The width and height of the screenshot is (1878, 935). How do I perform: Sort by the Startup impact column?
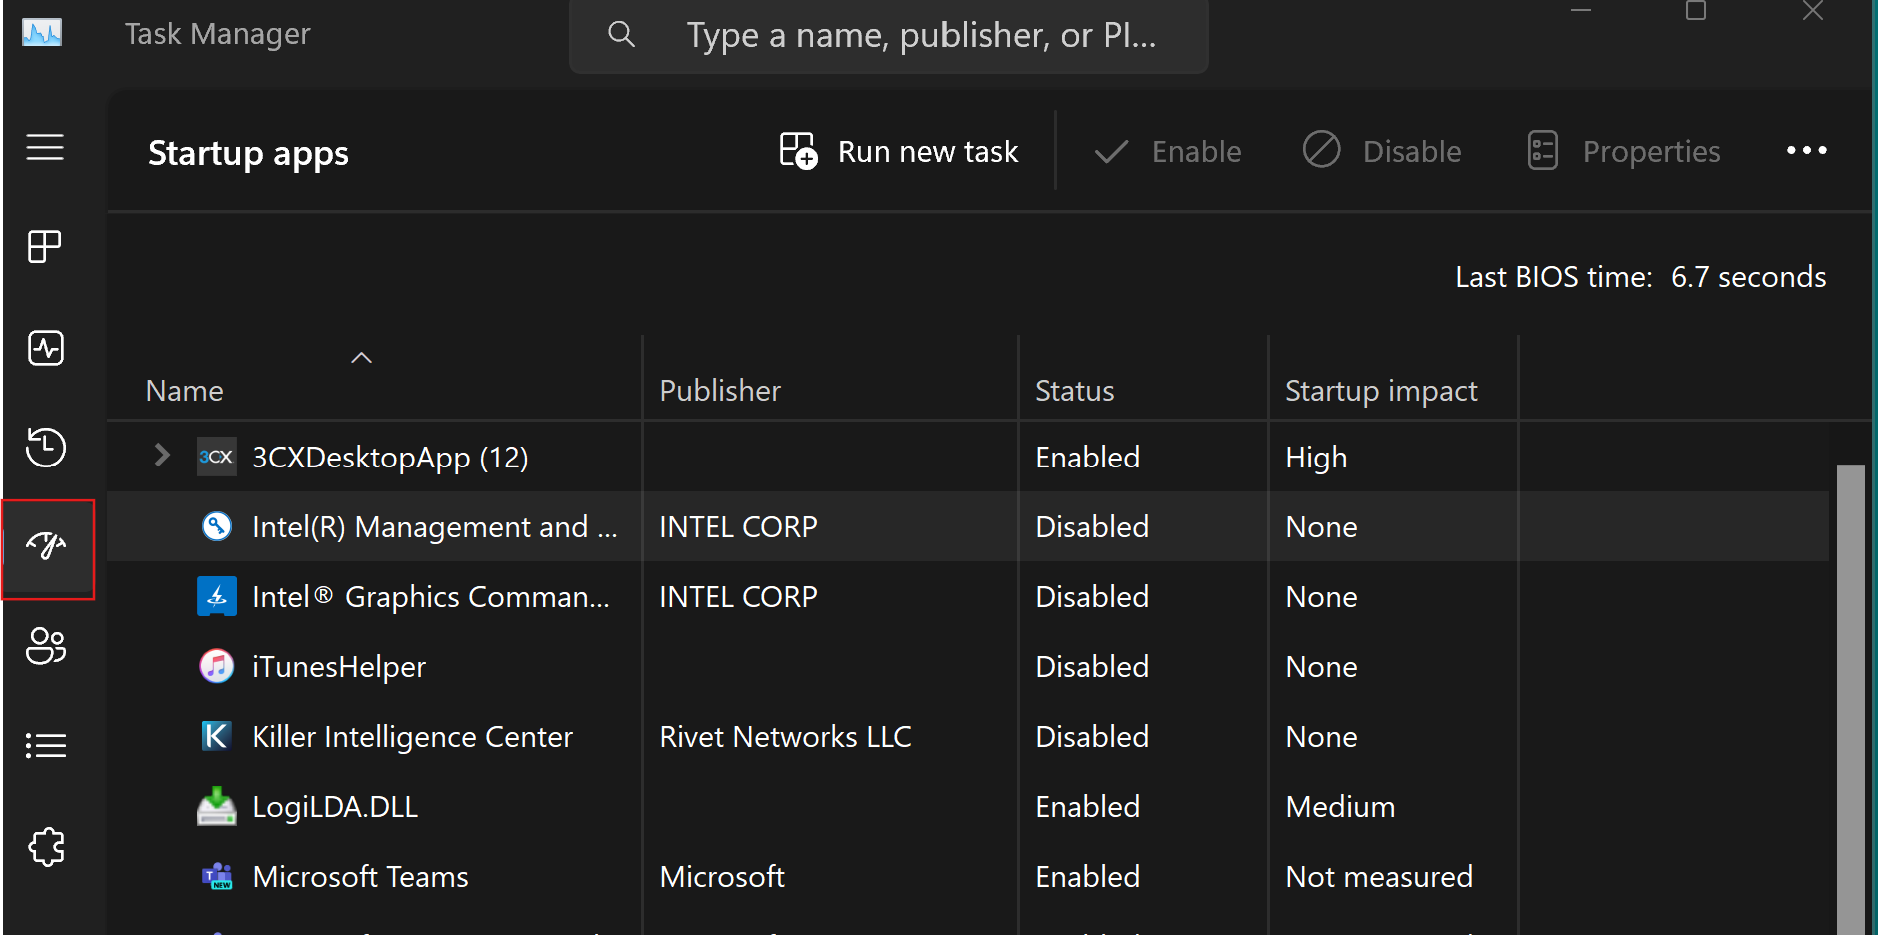coord(1380,391)
